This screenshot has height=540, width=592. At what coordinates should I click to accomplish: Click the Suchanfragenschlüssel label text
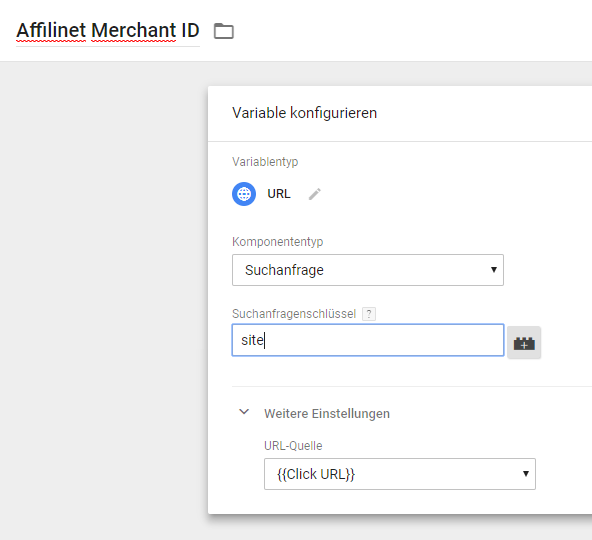294,314
